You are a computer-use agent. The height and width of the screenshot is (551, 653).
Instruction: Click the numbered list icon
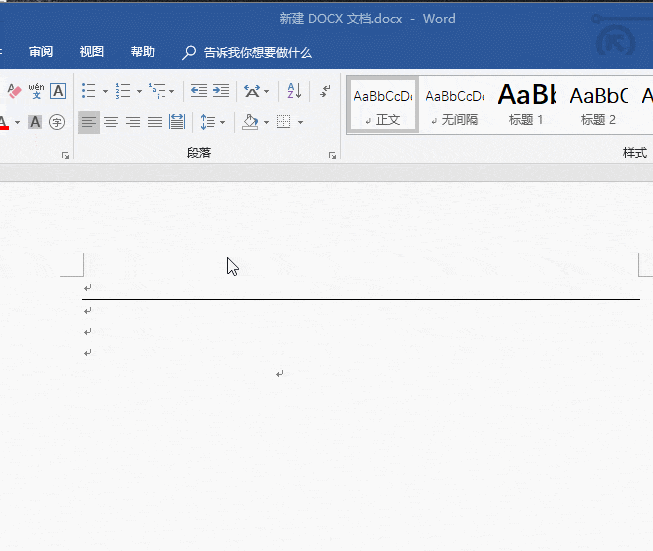tap(122, 91)
